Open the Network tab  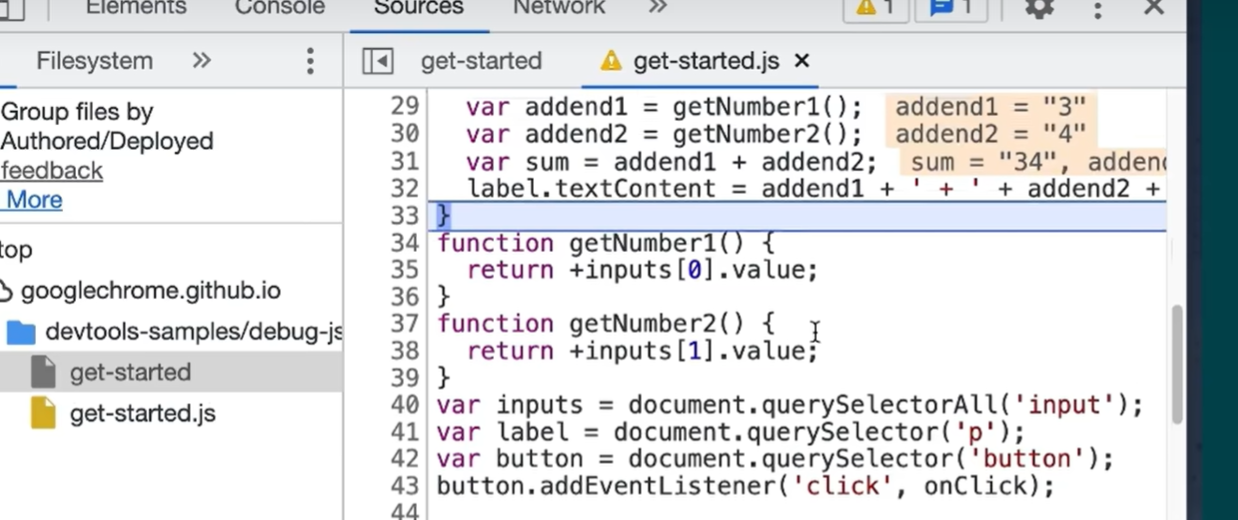(x=559, y=8)
